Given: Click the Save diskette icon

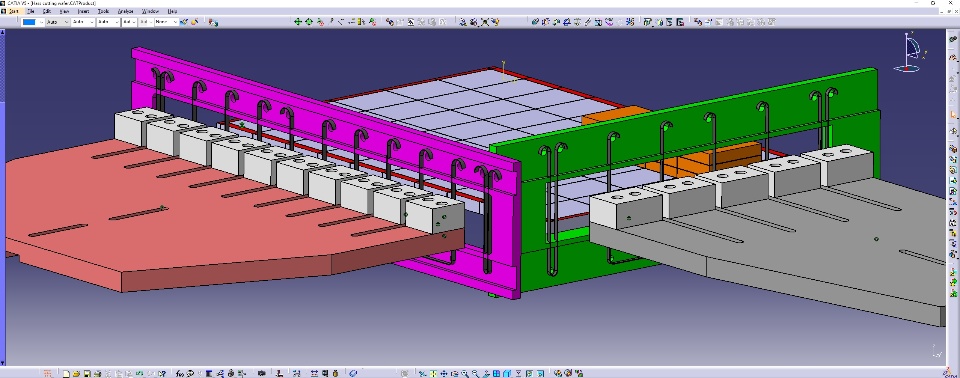Looking at the screenshot, I should tap(87, 373).
